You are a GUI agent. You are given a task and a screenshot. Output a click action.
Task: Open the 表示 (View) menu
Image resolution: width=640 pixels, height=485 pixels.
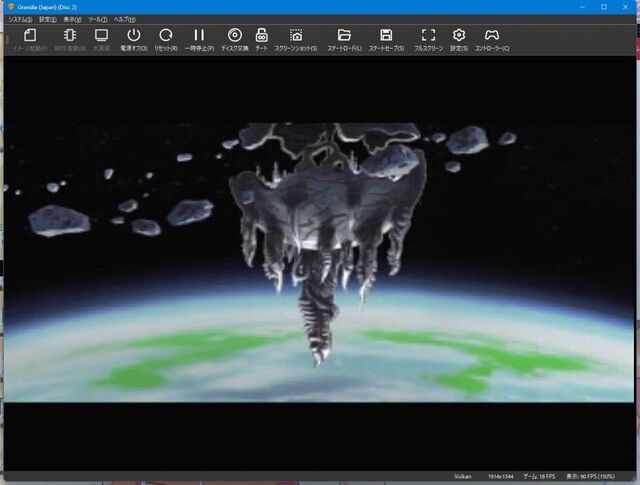pos(72,19)
